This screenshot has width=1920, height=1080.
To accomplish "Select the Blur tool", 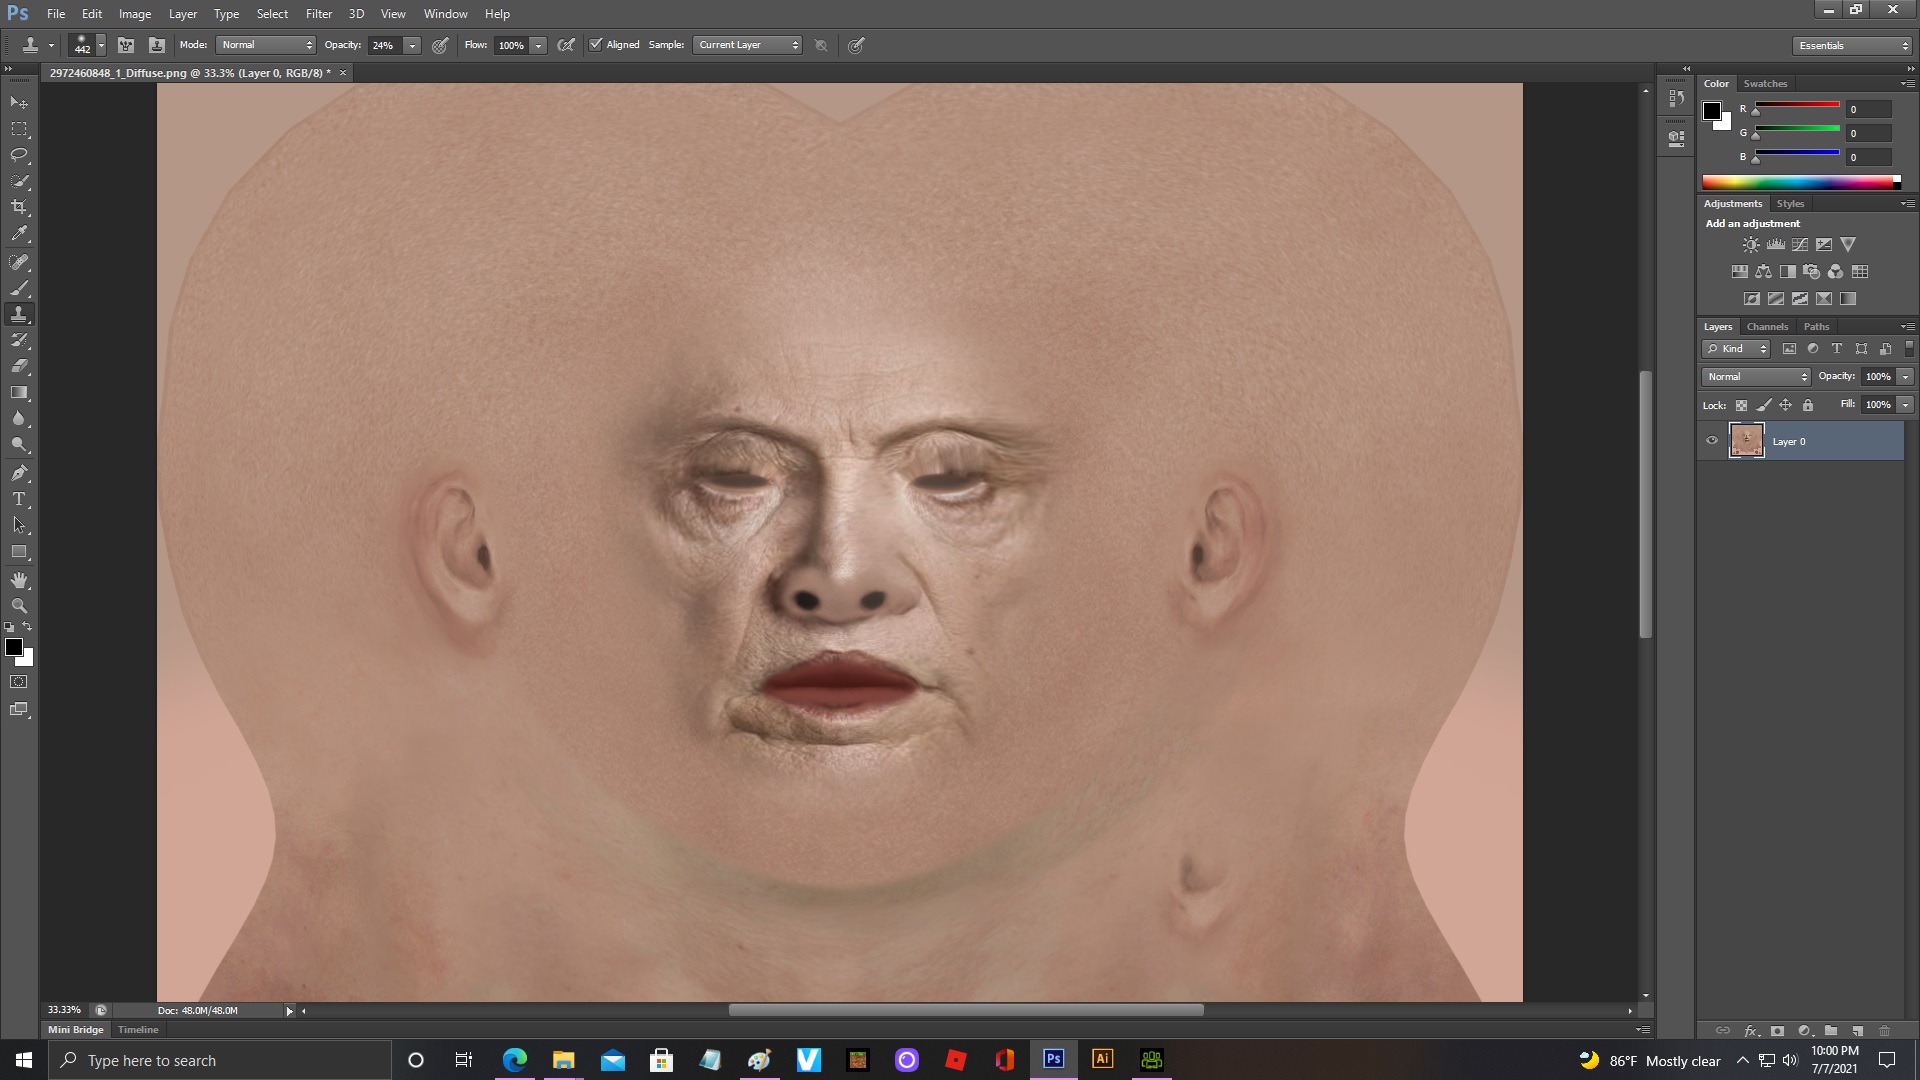I will (19, 418).
